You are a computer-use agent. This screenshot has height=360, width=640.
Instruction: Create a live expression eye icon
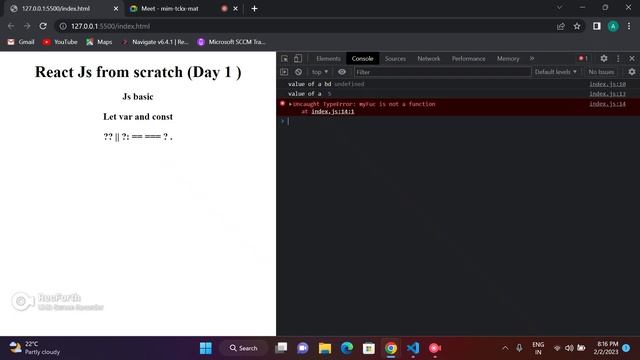pyautogui.click(x=342, y=72)
